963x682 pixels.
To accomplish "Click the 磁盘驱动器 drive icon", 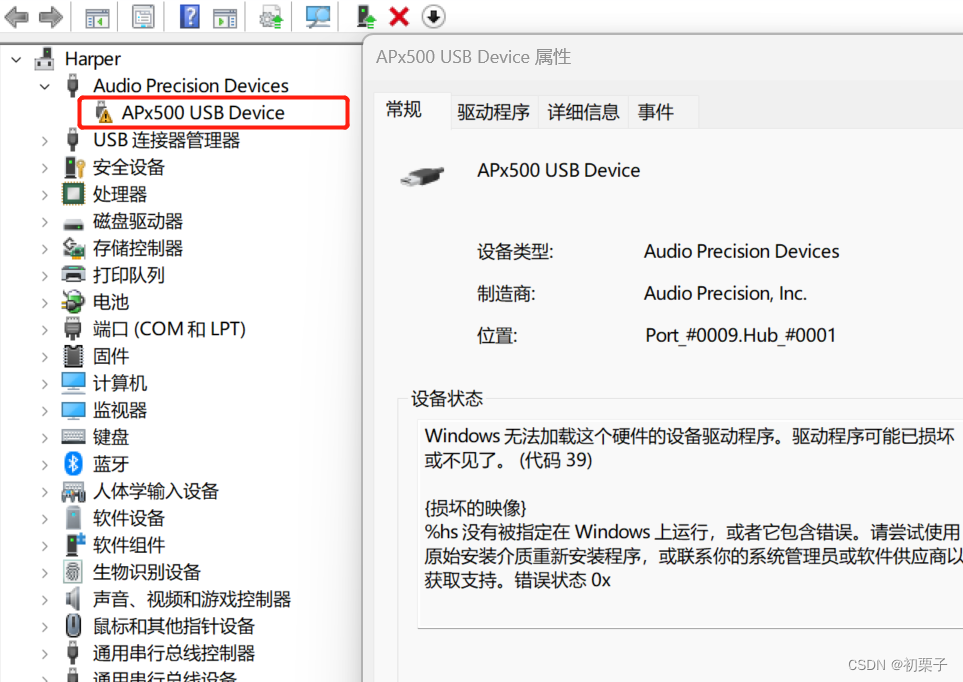I will pyautogui.click(x=73, y=224).
